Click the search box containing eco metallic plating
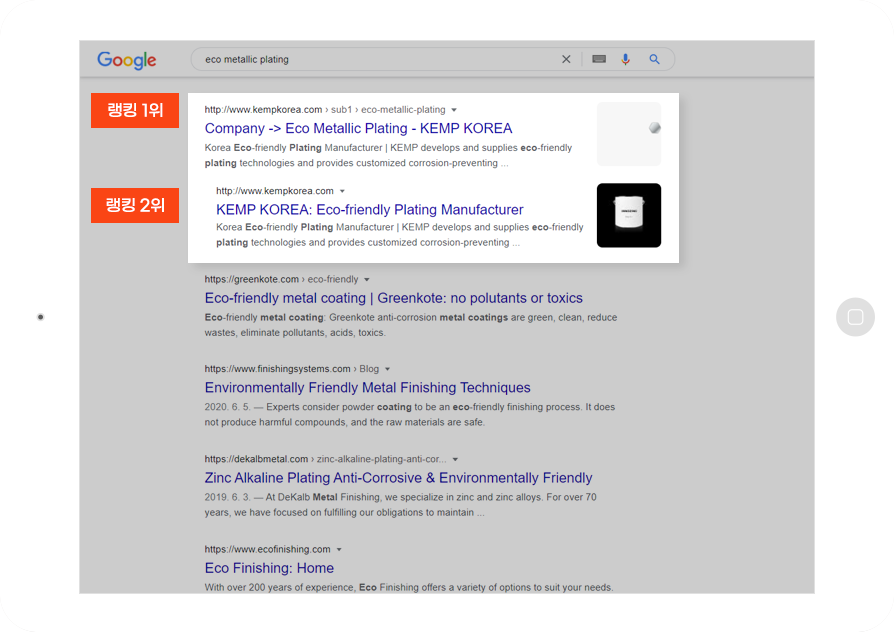This screenshot has height=632, width=894. pyautogui.click(x=433, y=59)
